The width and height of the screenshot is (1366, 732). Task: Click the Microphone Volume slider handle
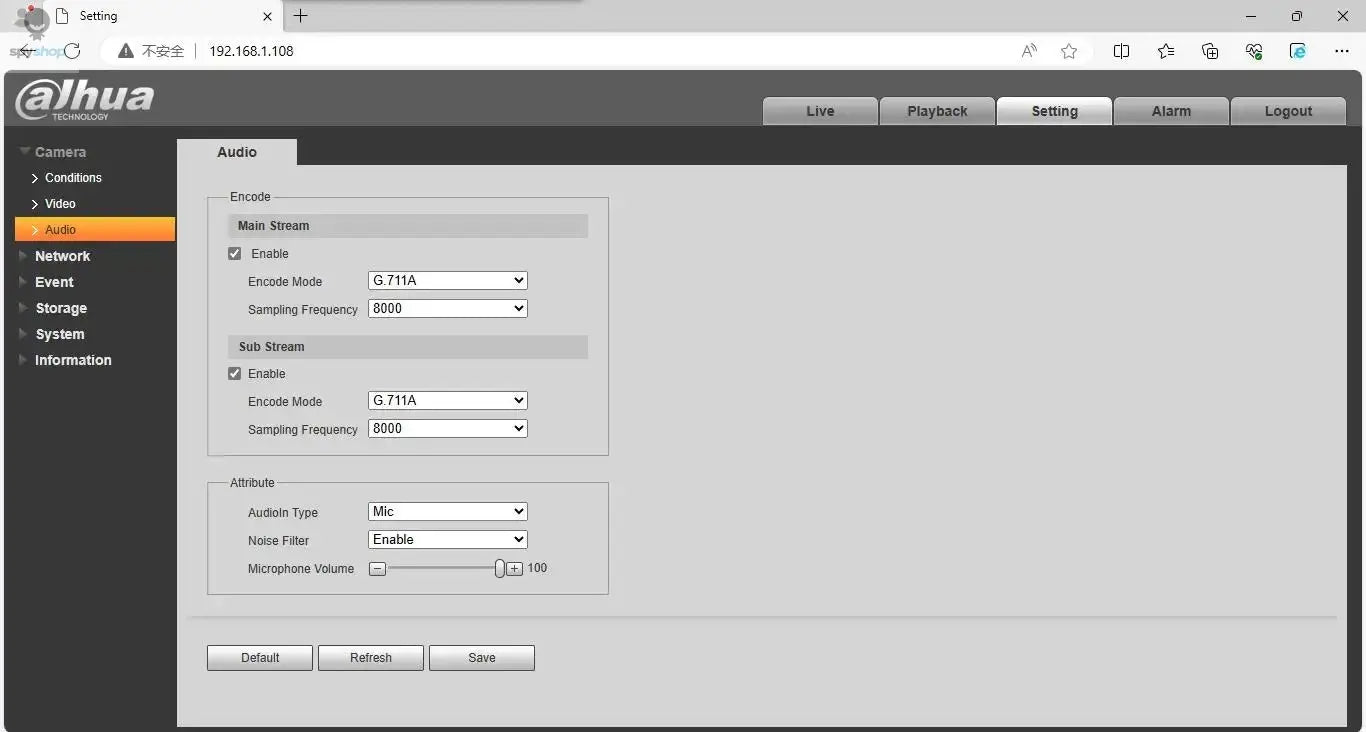tap(500, 569)
